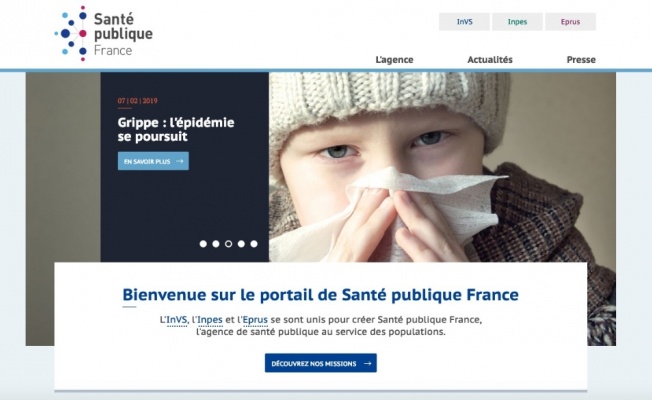The width and height of the screenshot is (652, 400).
Task: Open the InVS site button
Action: pyautogui.click(x=464, y=22)
